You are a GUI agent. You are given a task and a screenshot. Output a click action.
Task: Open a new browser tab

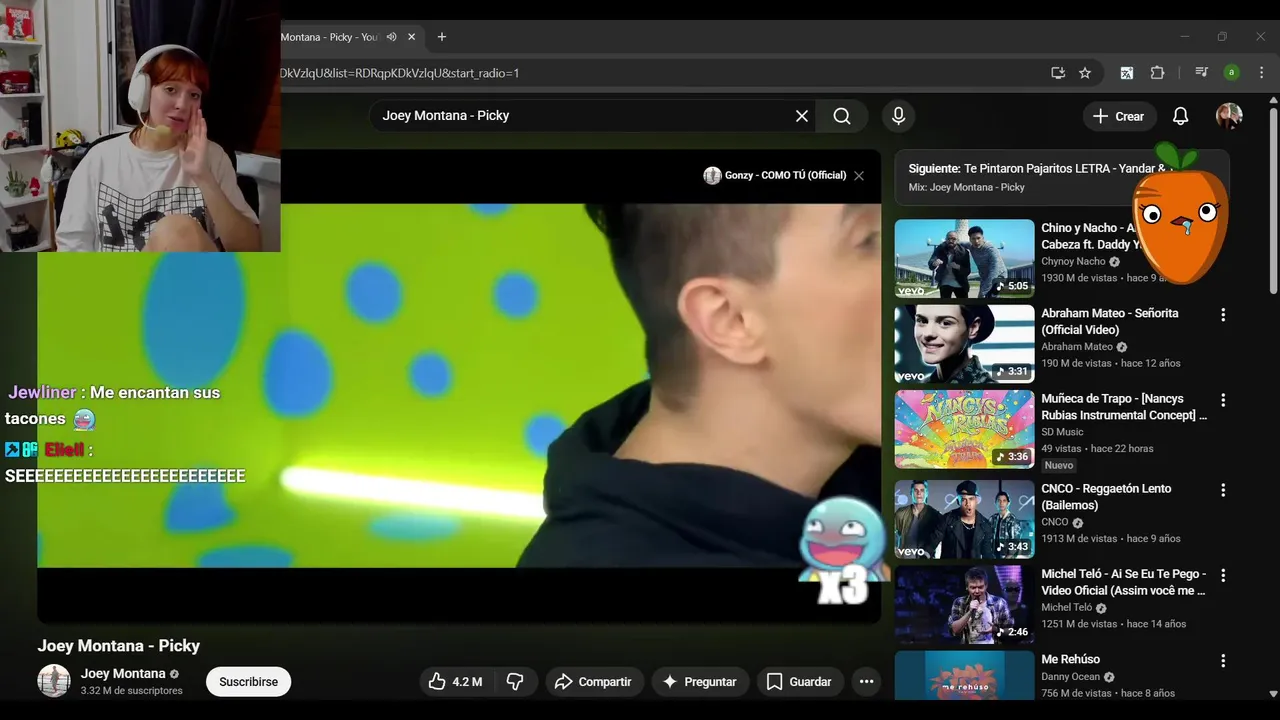[442, 37]
